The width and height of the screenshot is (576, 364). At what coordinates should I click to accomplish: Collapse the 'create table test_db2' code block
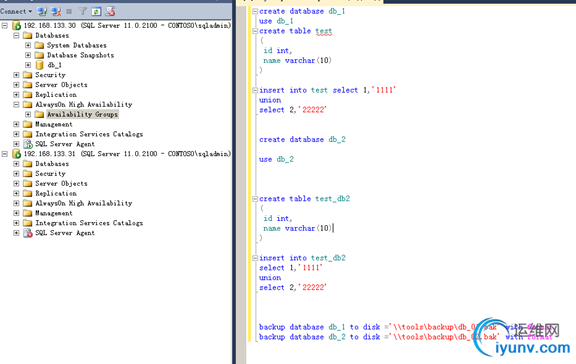tap(255, 199)
